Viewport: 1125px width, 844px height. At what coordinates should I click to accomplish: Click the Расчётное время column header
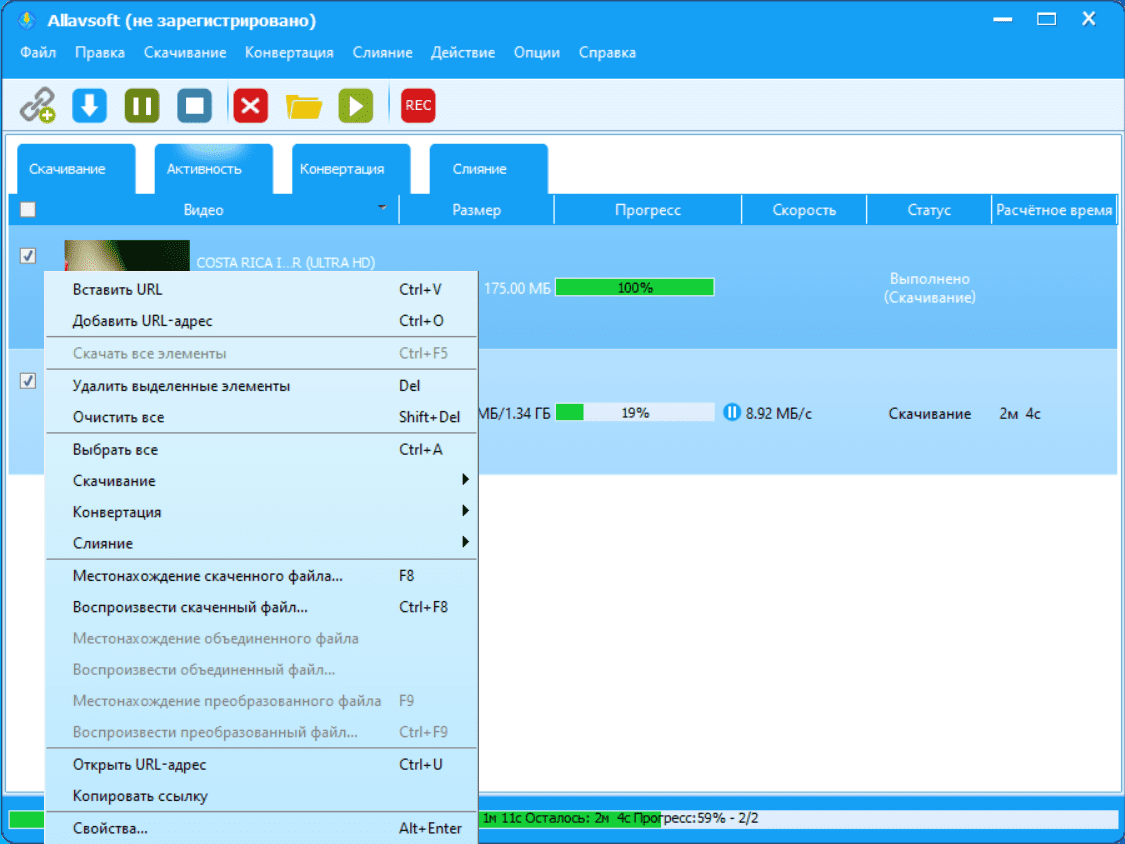click(1054, 210)
